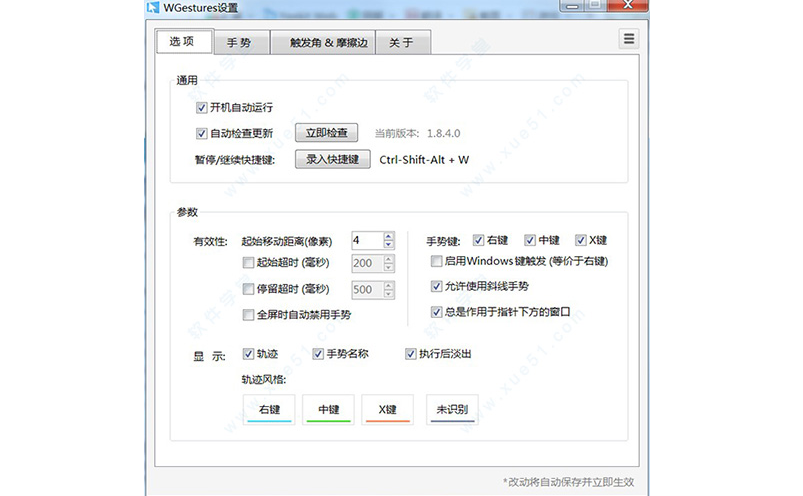Enable 启用Windows键触发 checkbox
Viewport: 803px width, 496px height.
click(x=436, y=261)
